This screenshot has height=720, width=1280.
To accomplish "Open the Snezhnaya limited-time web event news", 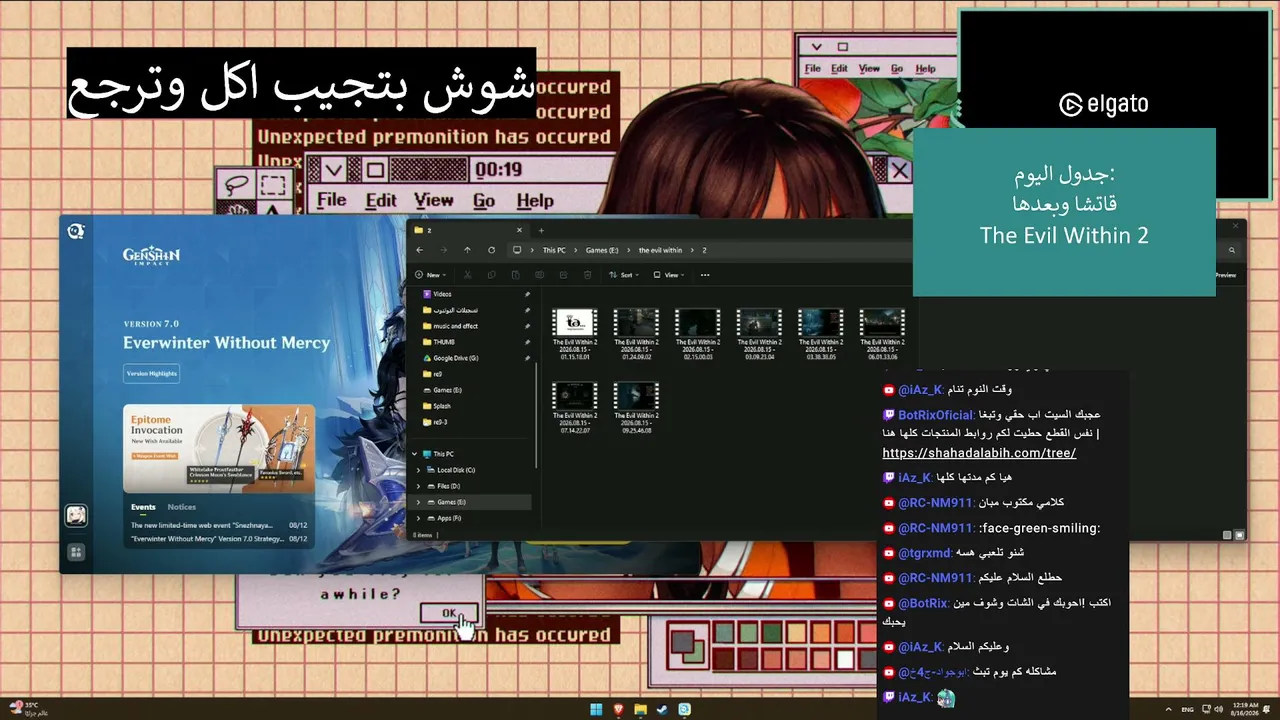I will [220, 525].
